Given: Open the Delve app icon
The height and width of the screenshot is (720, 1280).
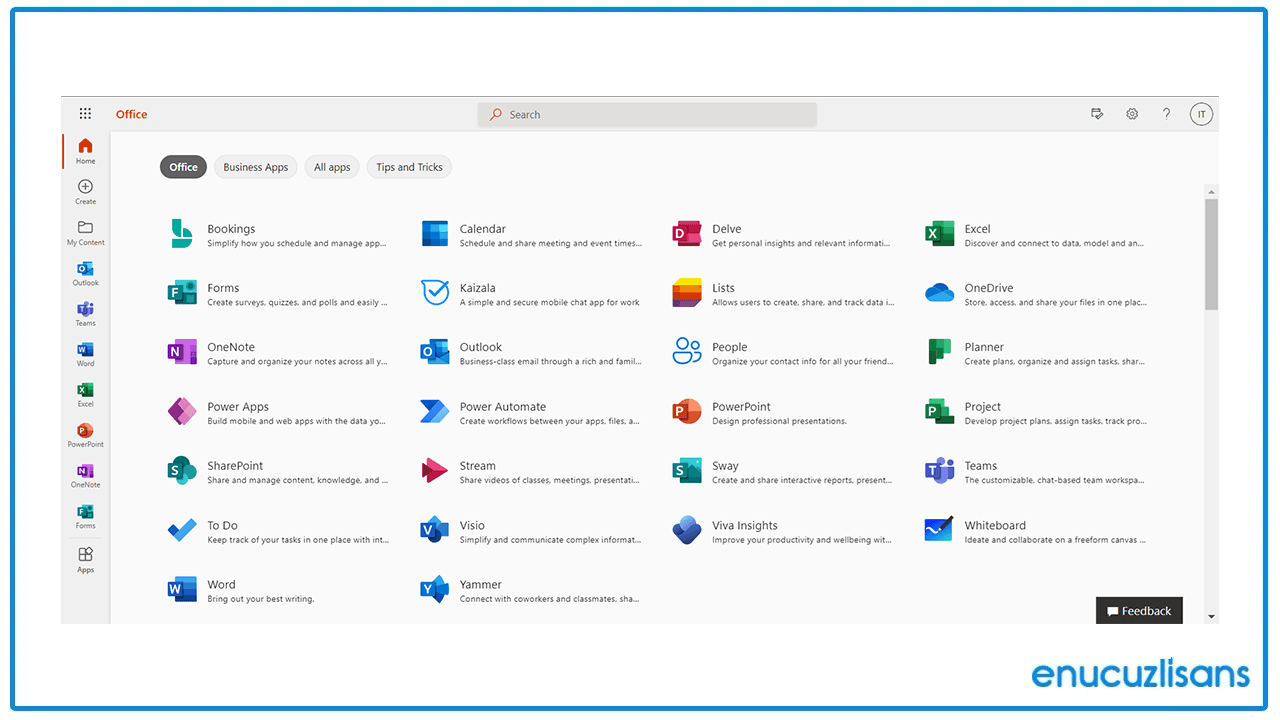Looking at the screenshot, I should point(687,234).
